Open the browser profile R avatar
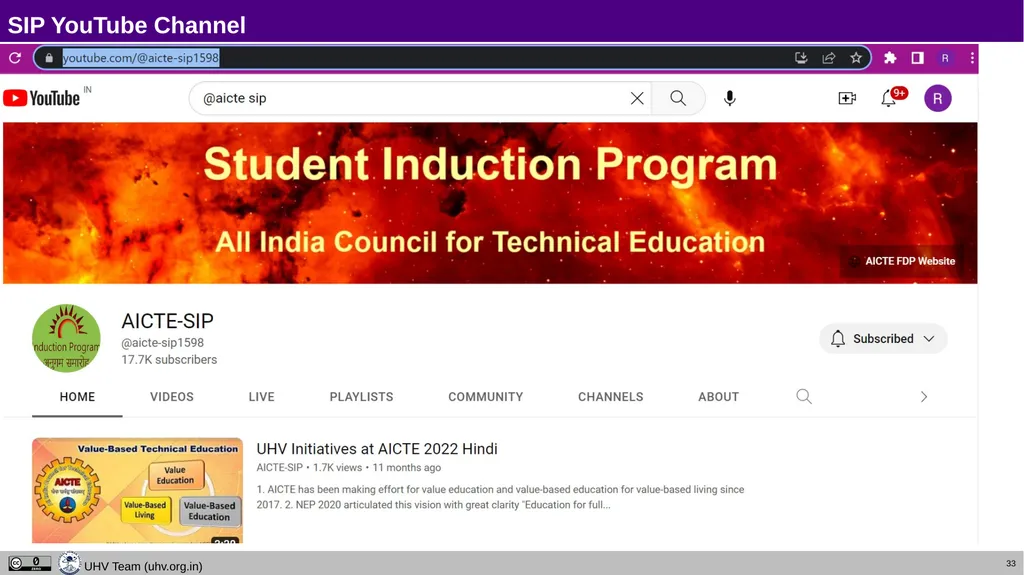Image resolution: width=1024 pixels, height=575 pixels. [945, 58]
